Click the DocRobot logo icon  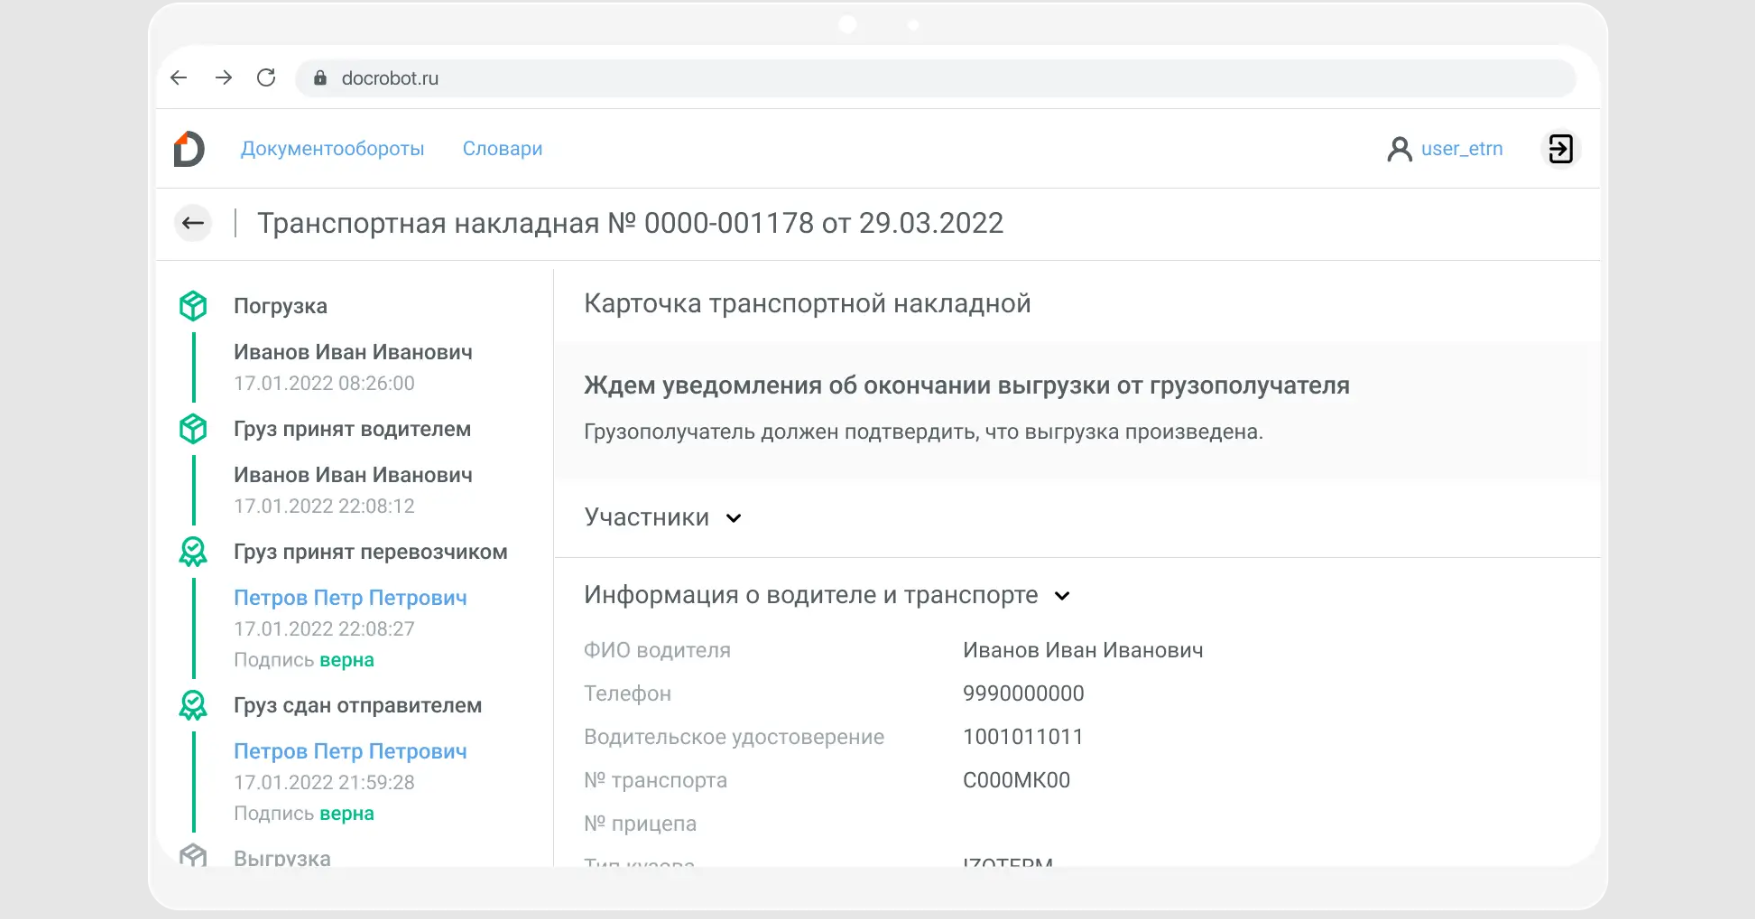pos(189,149)
